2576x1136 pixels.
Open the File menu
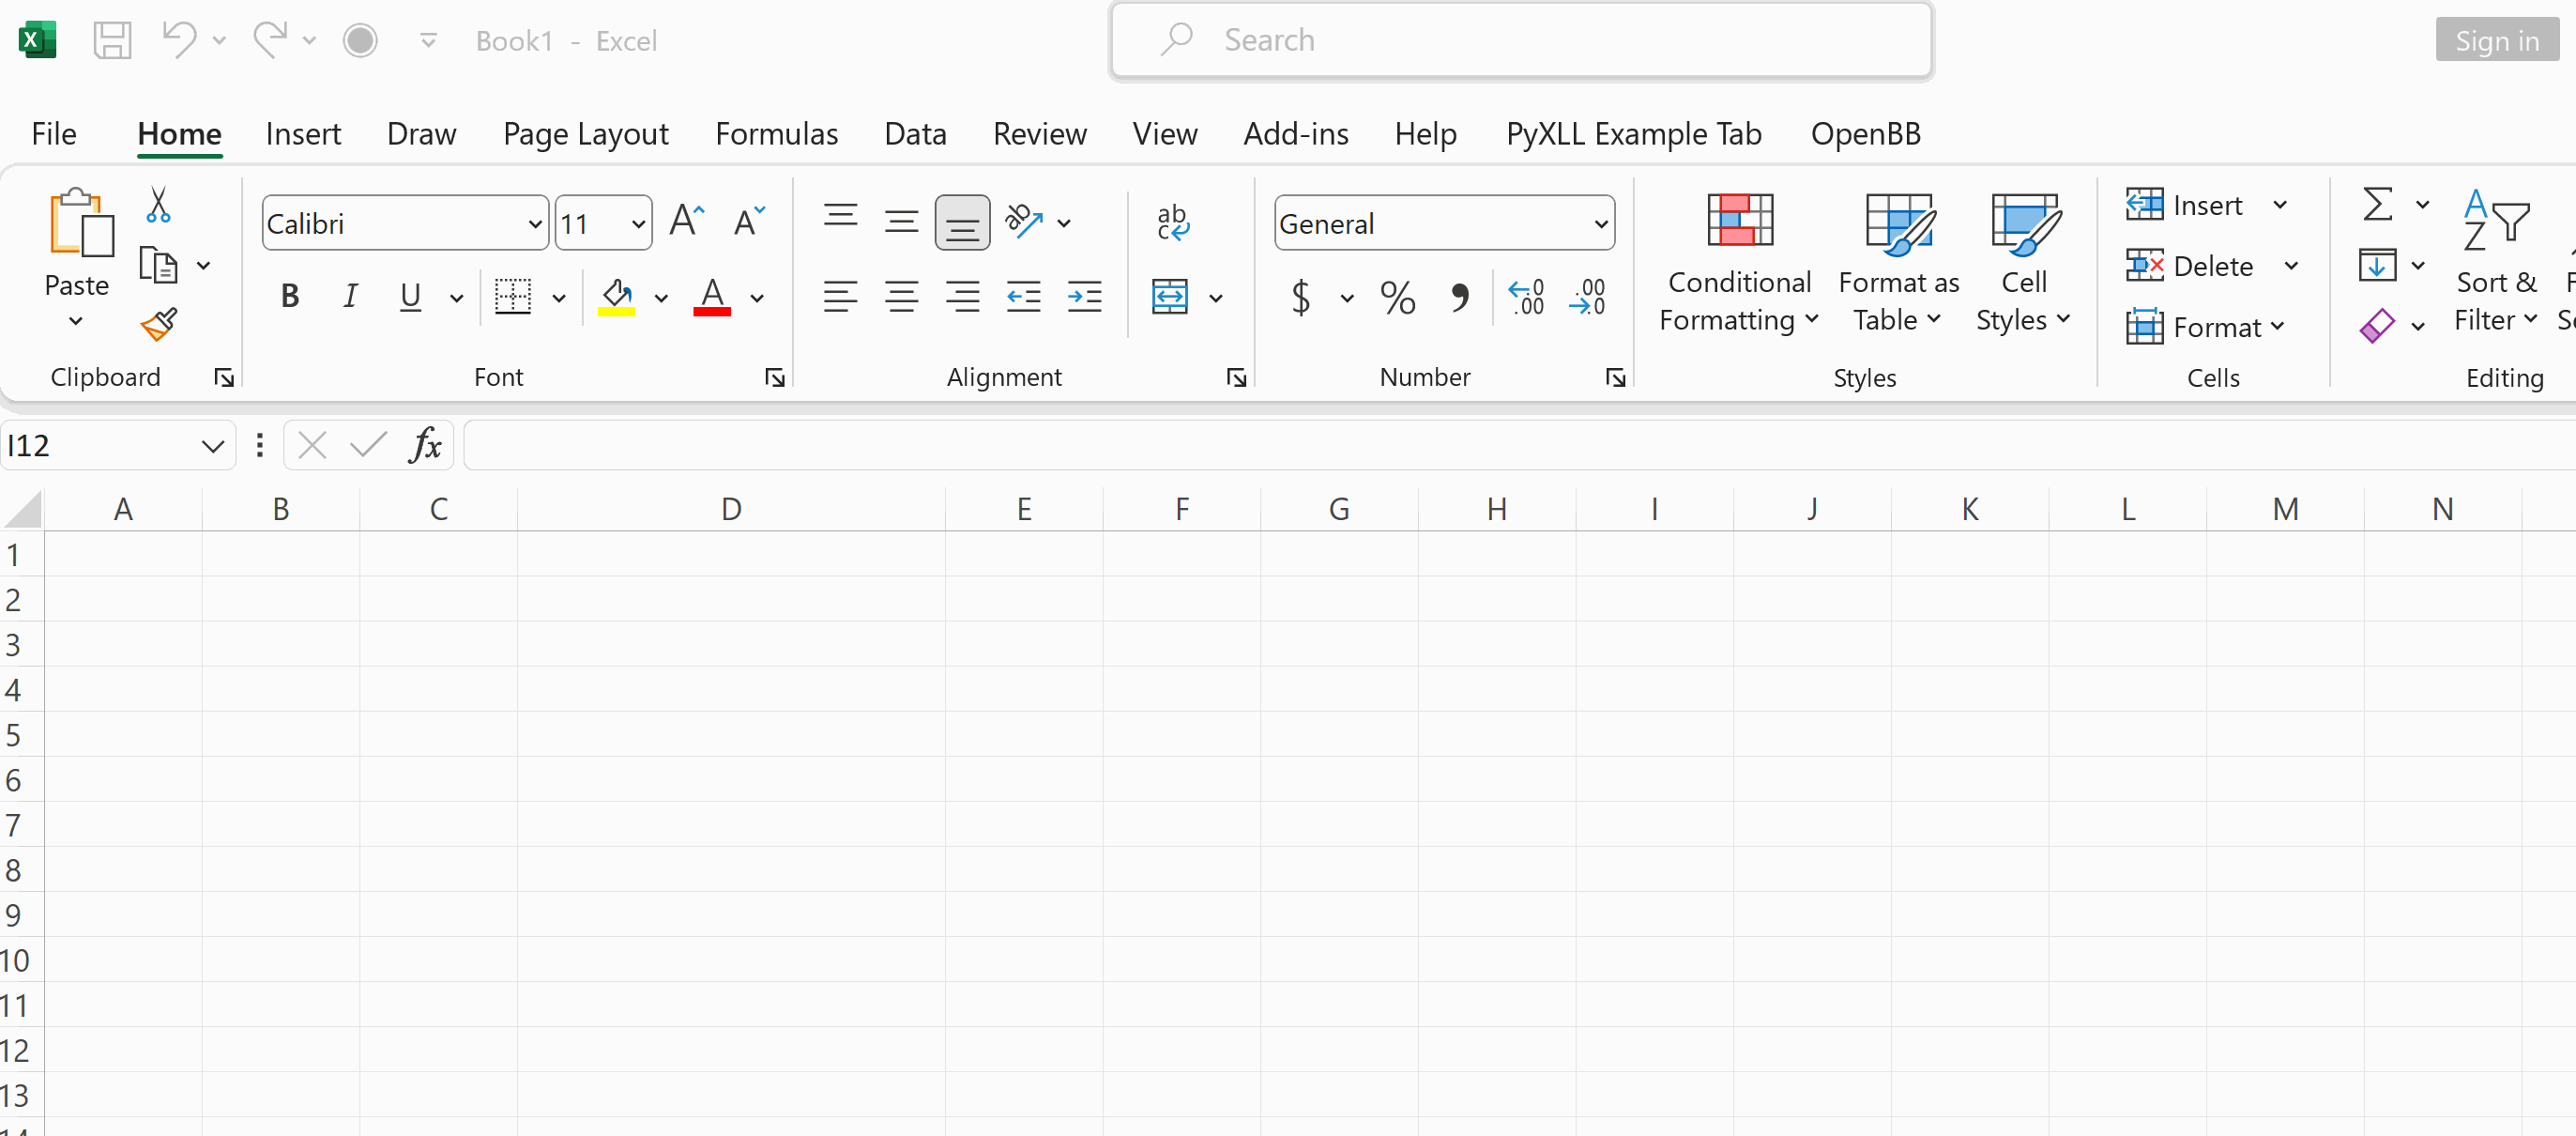click(54, 134)
